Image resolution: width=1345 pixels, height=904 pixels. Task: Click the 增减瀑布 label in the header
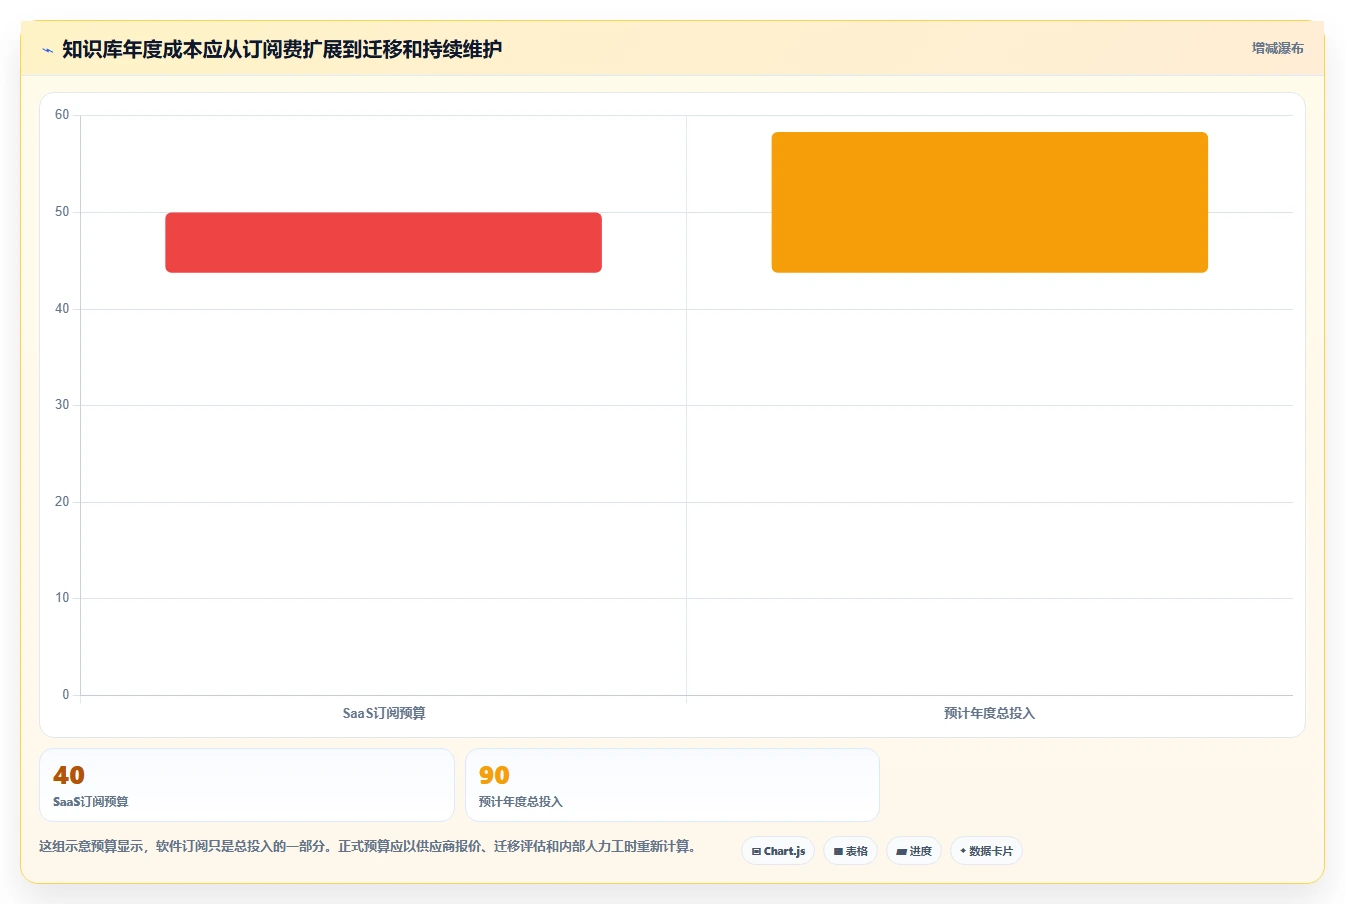click(1277, 48)
